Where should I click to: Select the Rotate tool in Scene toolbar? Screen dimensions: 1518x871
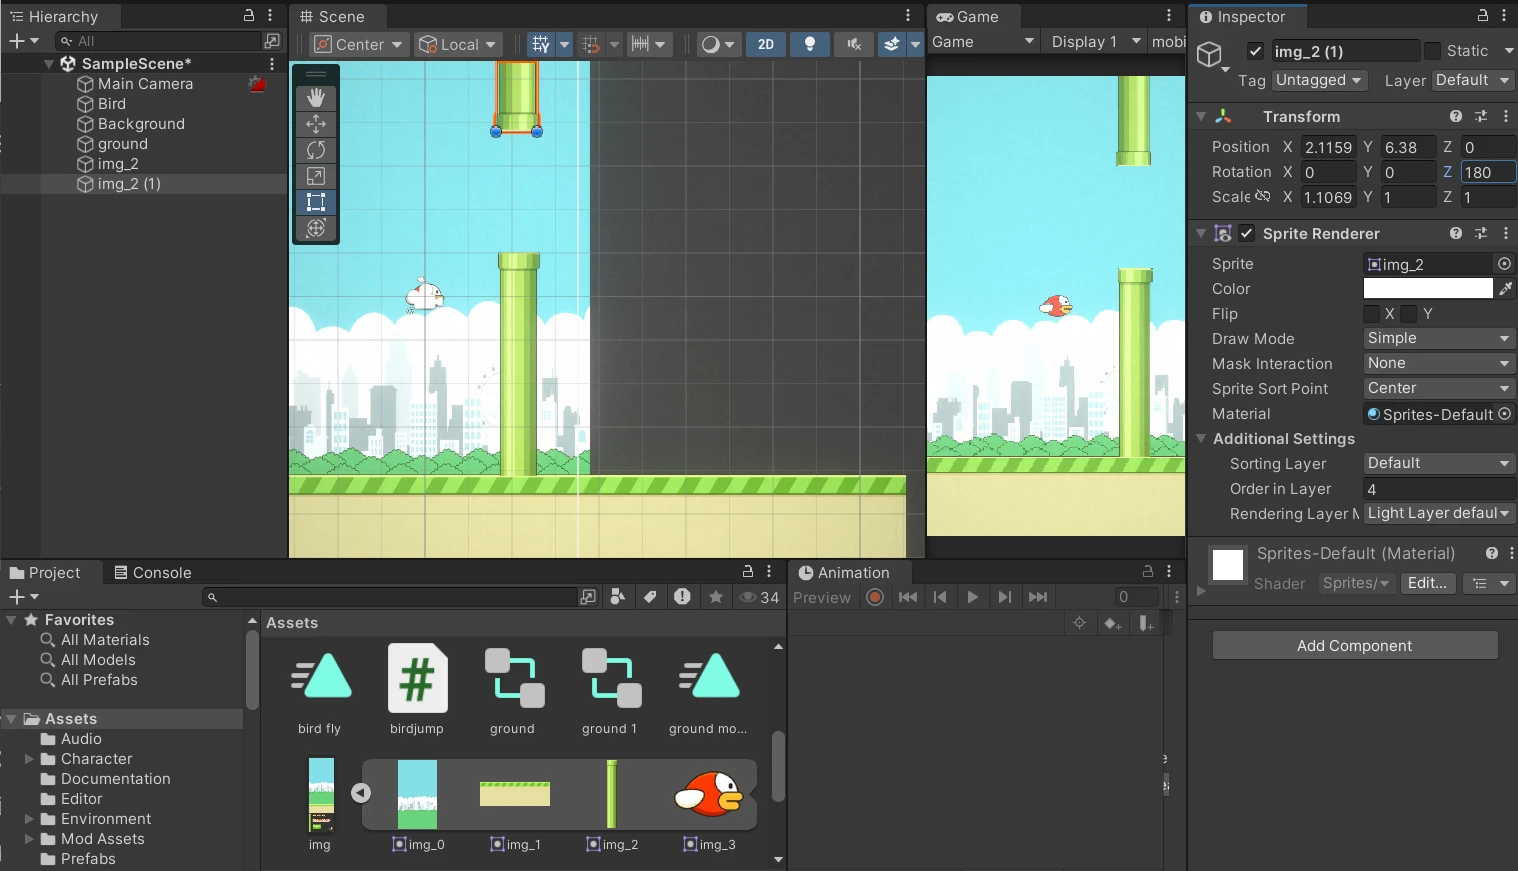316,150
